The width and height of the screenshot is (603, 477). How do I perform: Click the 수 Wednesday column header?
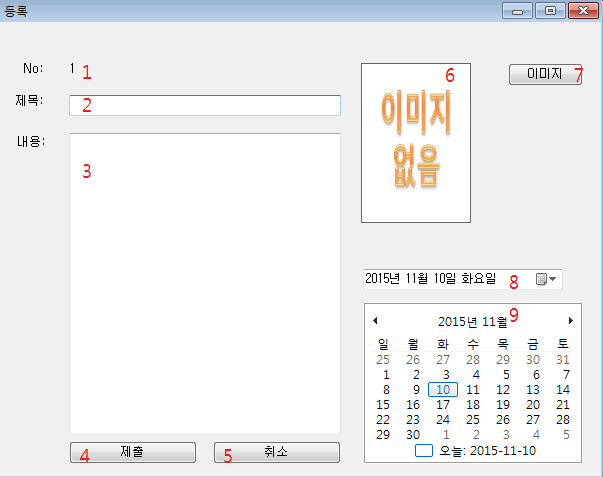pos(473,344)
